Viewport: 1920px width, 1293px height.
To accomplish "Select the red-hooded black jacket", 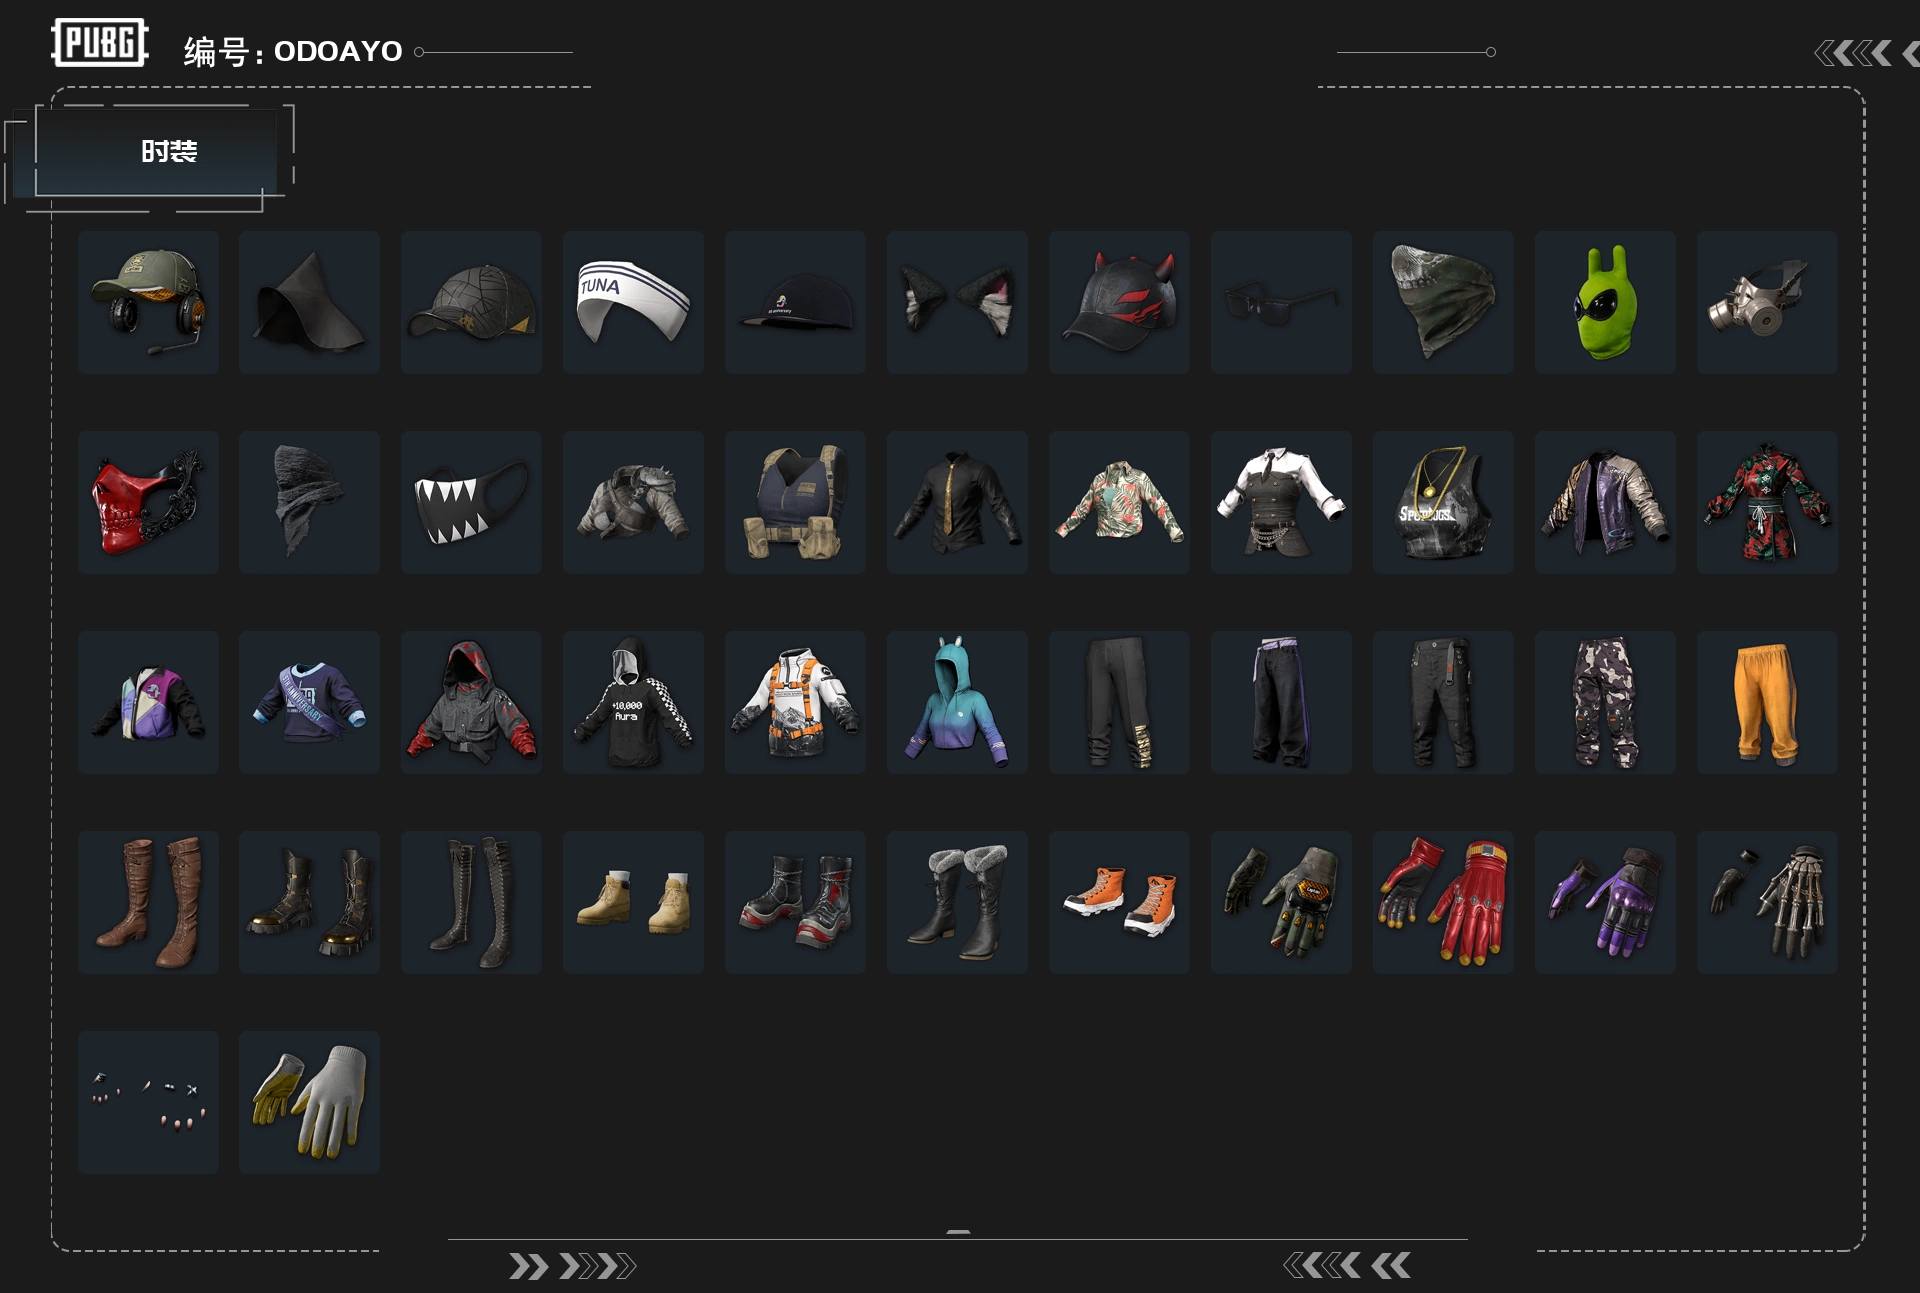I will 472,702.
